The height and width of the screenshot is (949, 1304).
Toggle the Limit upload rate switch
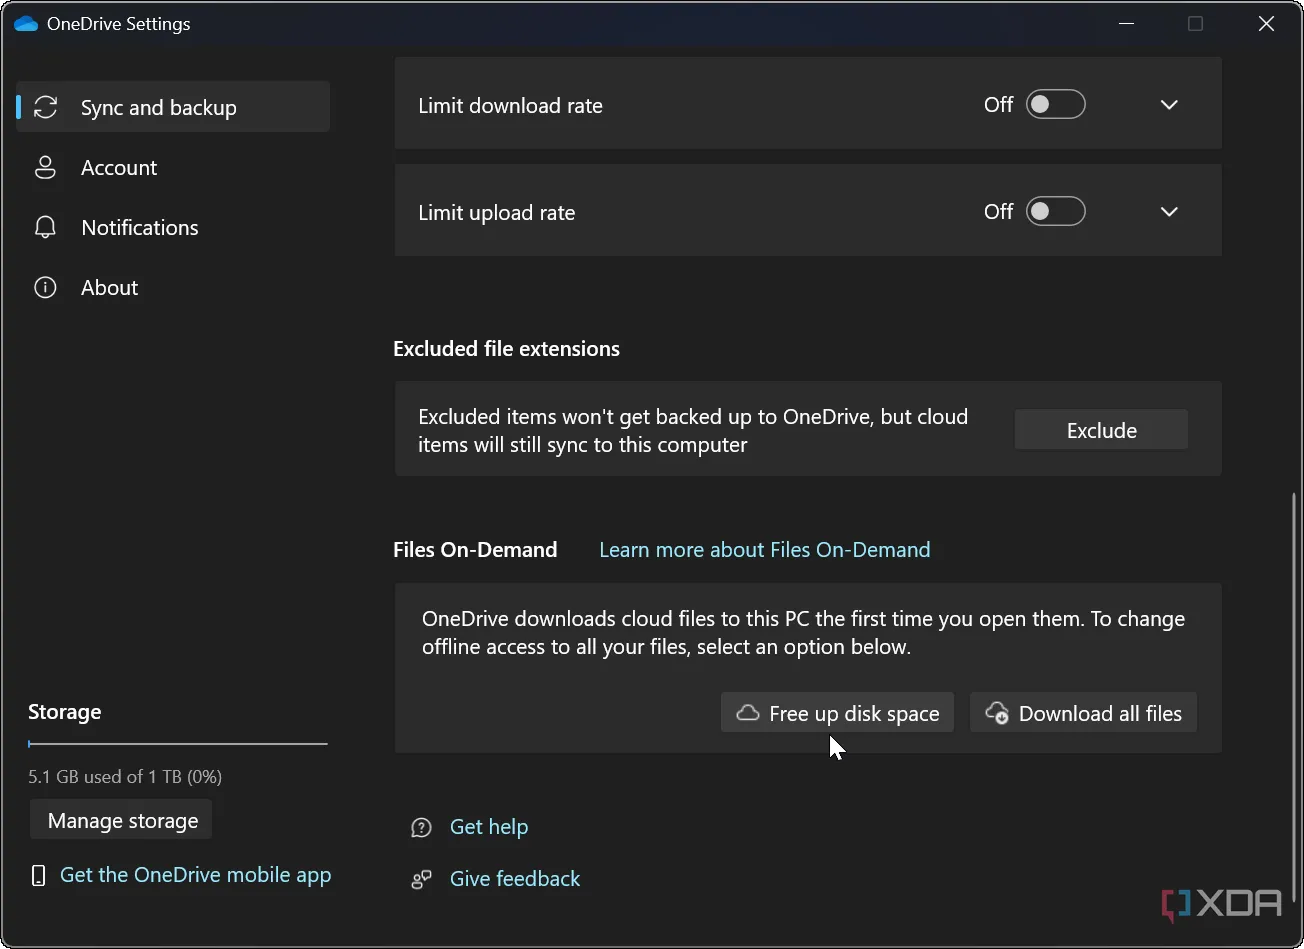(1056, 211)
